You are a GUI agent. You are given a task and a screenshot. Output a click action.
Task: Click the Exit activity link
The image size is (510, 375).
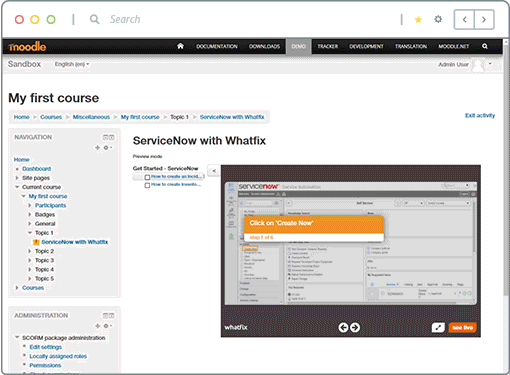(x=480, y=115)
